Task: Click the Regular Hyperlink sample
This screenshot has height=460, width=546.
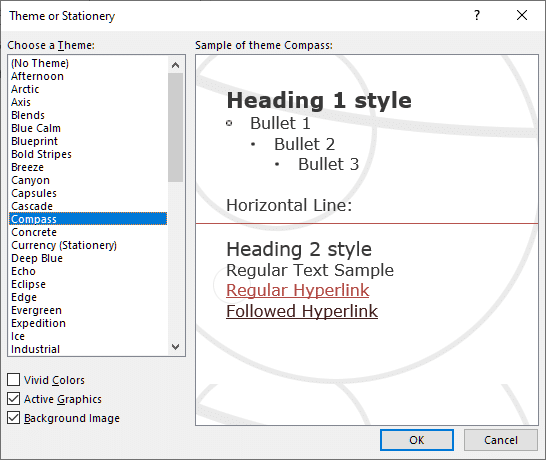Action: click(x=298, y=290)
